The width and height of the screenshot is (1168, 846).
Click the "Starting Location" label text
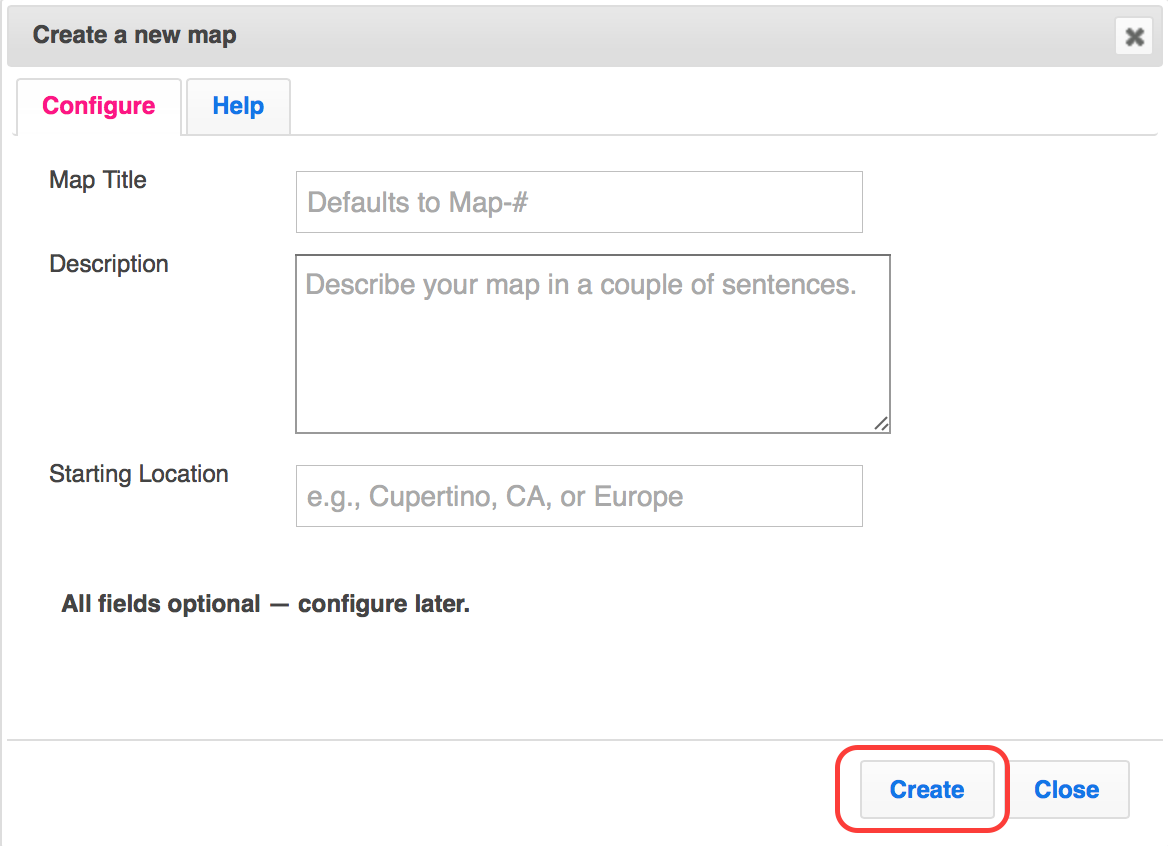click(x=139, y=474)
